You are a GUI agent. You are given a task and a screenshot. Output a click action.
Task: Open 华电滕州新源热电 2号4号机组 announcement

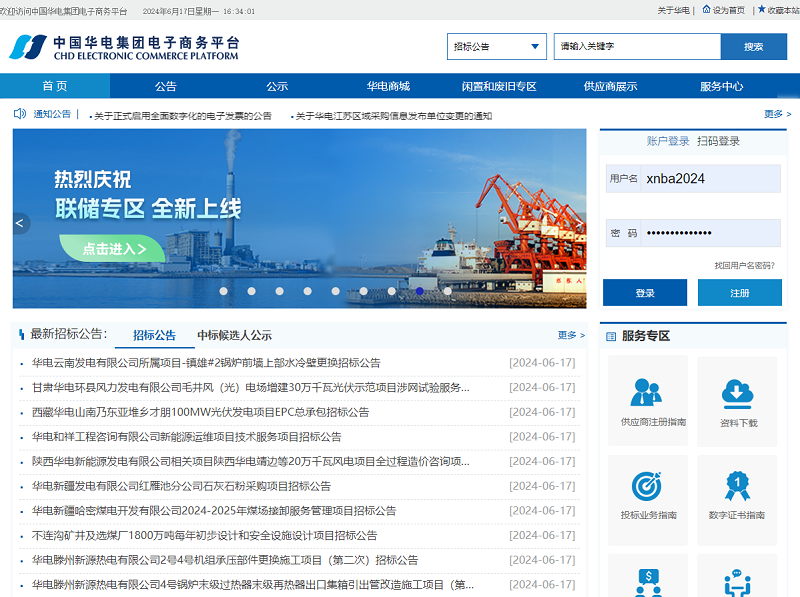(224, 560)
